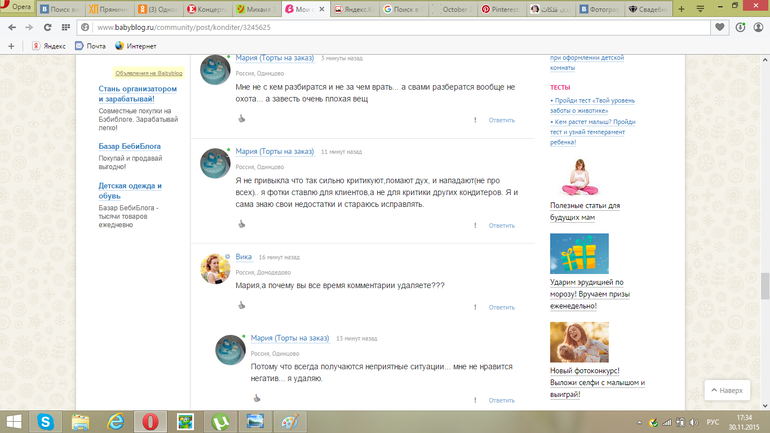Show hidden system tray icons
This screenshot has width=770, height=433.
640,422
